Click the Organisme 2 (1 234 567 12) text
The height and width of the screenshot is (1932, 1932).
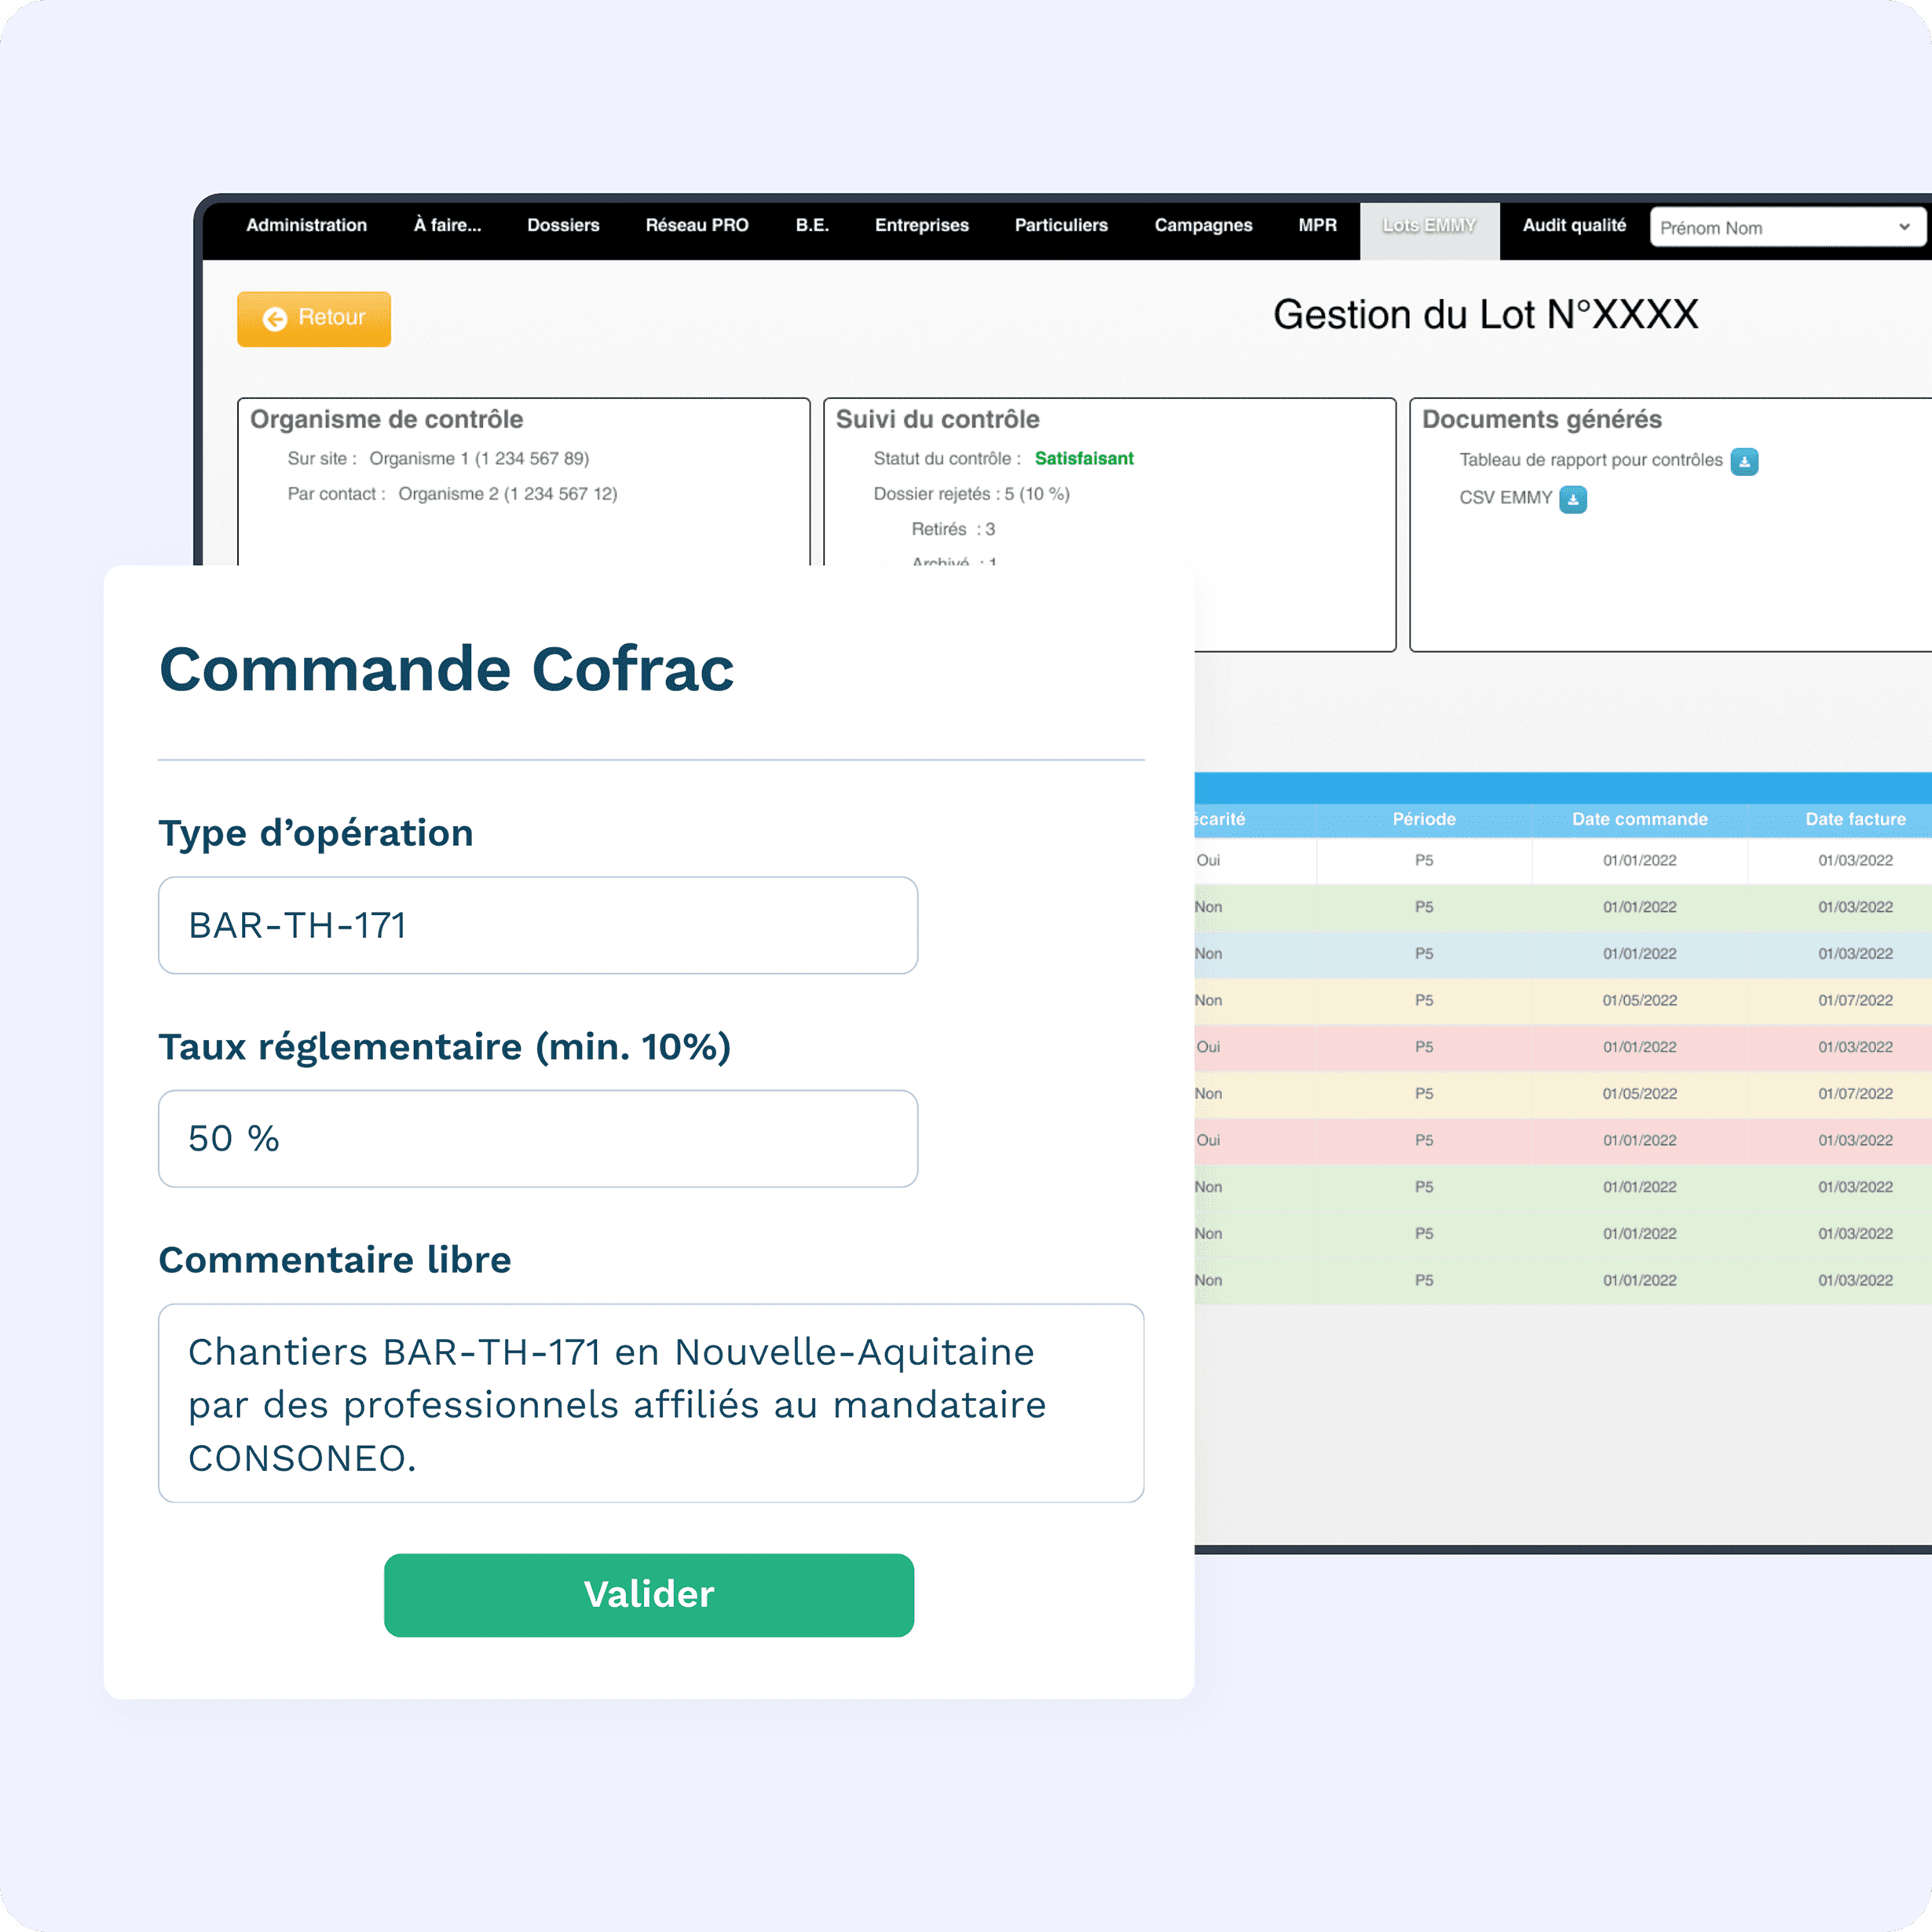point(508,494)
